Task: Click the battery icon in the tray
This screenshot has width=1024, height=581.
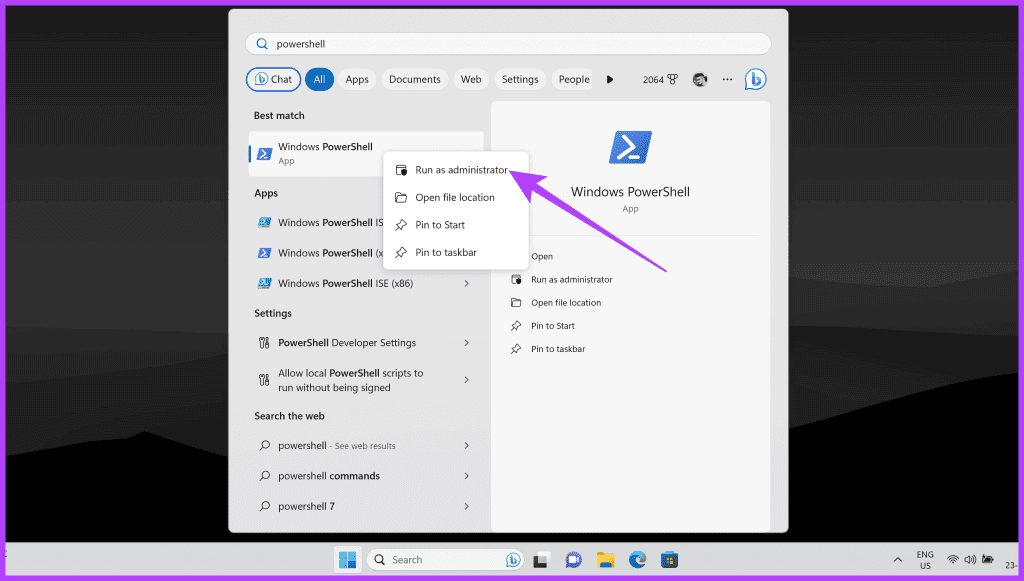Action: [x=987, y=559]
